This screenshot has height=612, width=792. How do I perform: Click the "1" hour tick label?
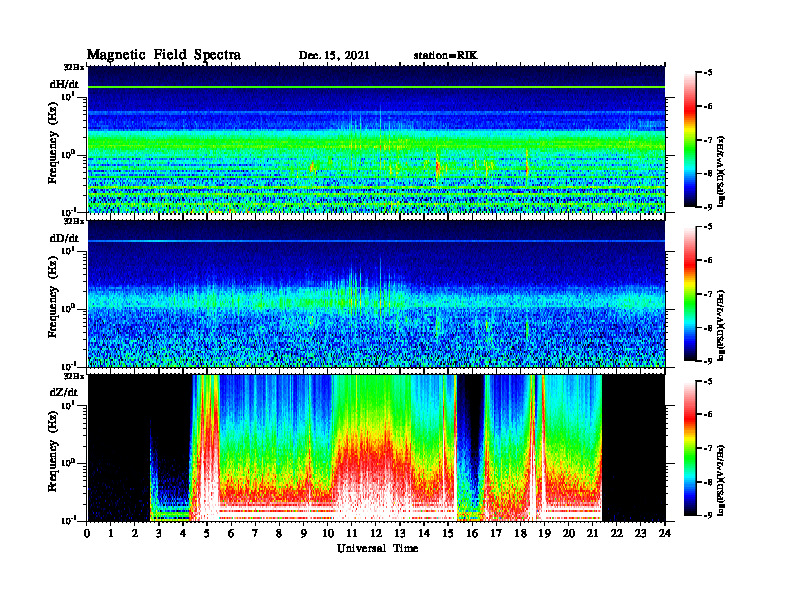tap(111, 534)
